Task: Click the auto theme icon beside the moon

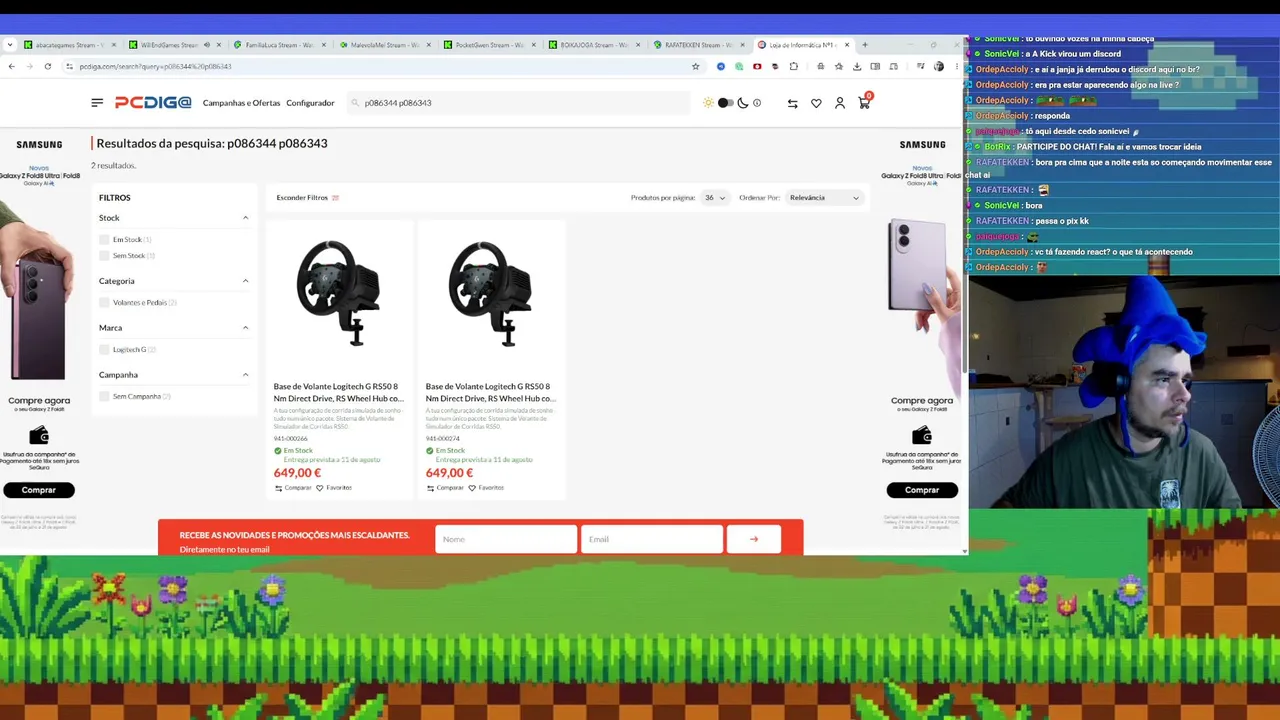Action: [757, 103]
